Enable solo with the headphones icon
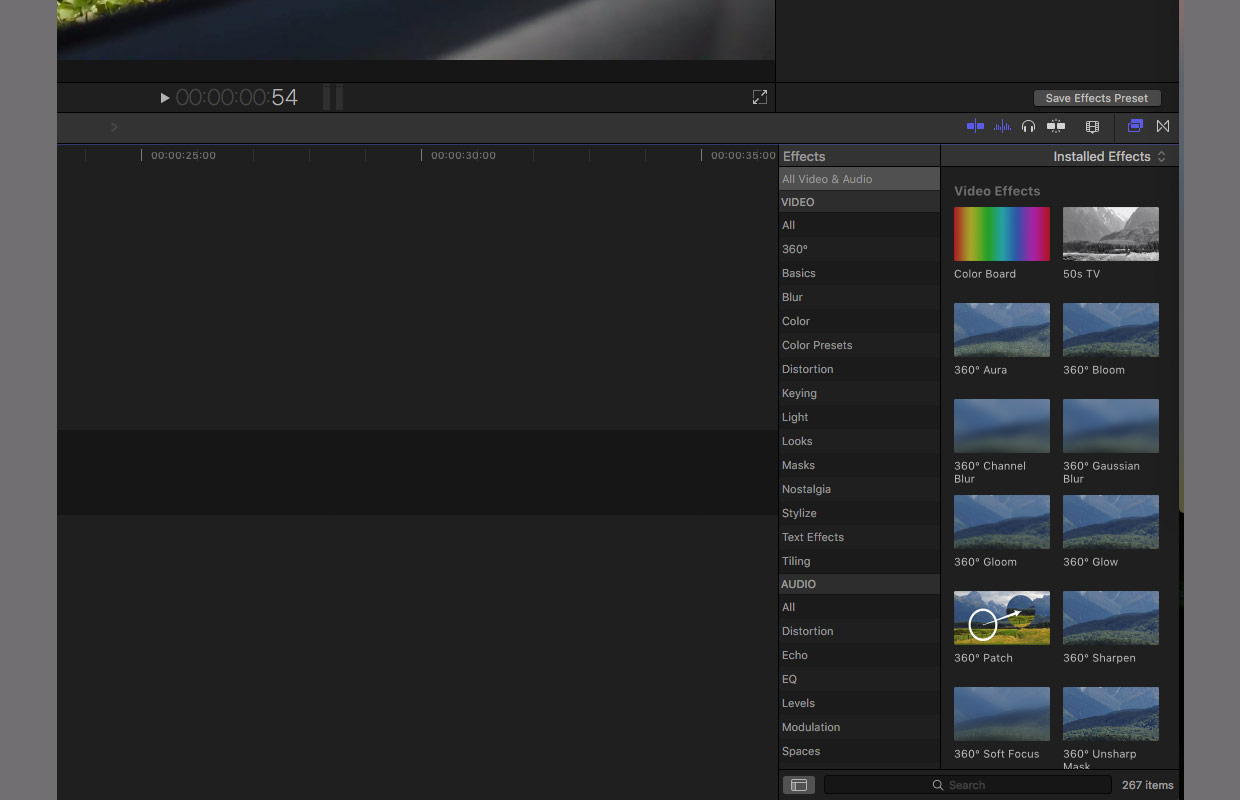The image size is (1240, 800). (x=1028, y=126)
